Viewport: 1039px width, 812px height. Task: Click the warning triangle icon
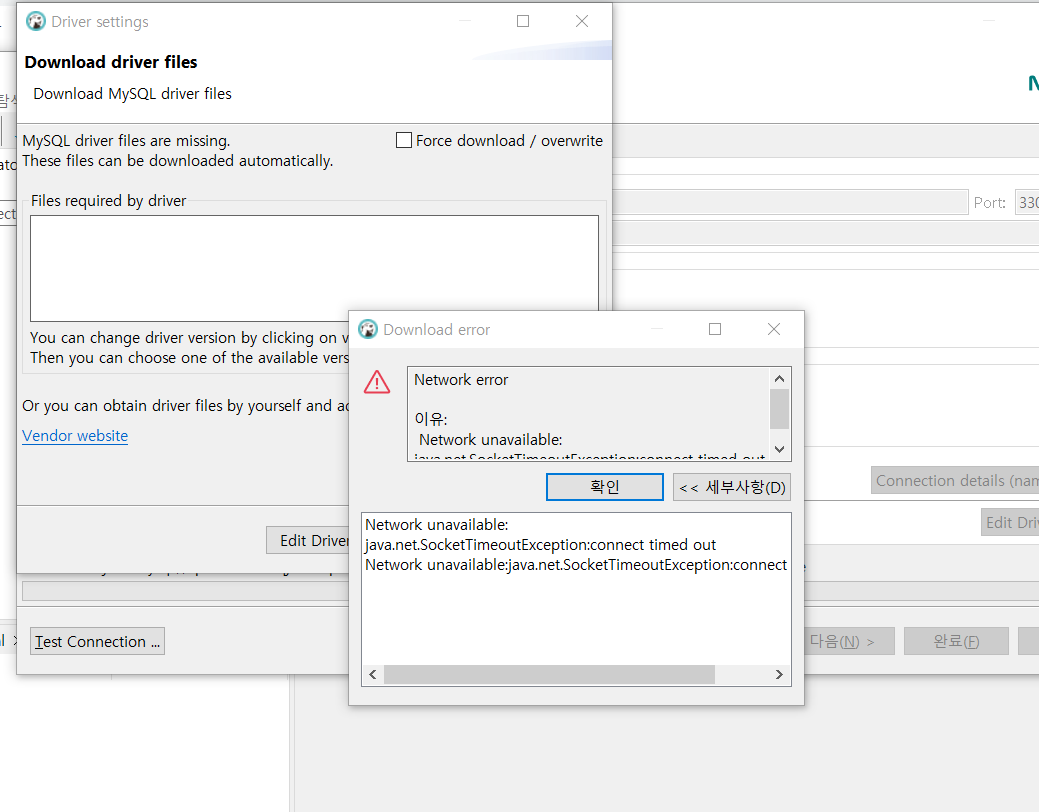coord(377,382)
